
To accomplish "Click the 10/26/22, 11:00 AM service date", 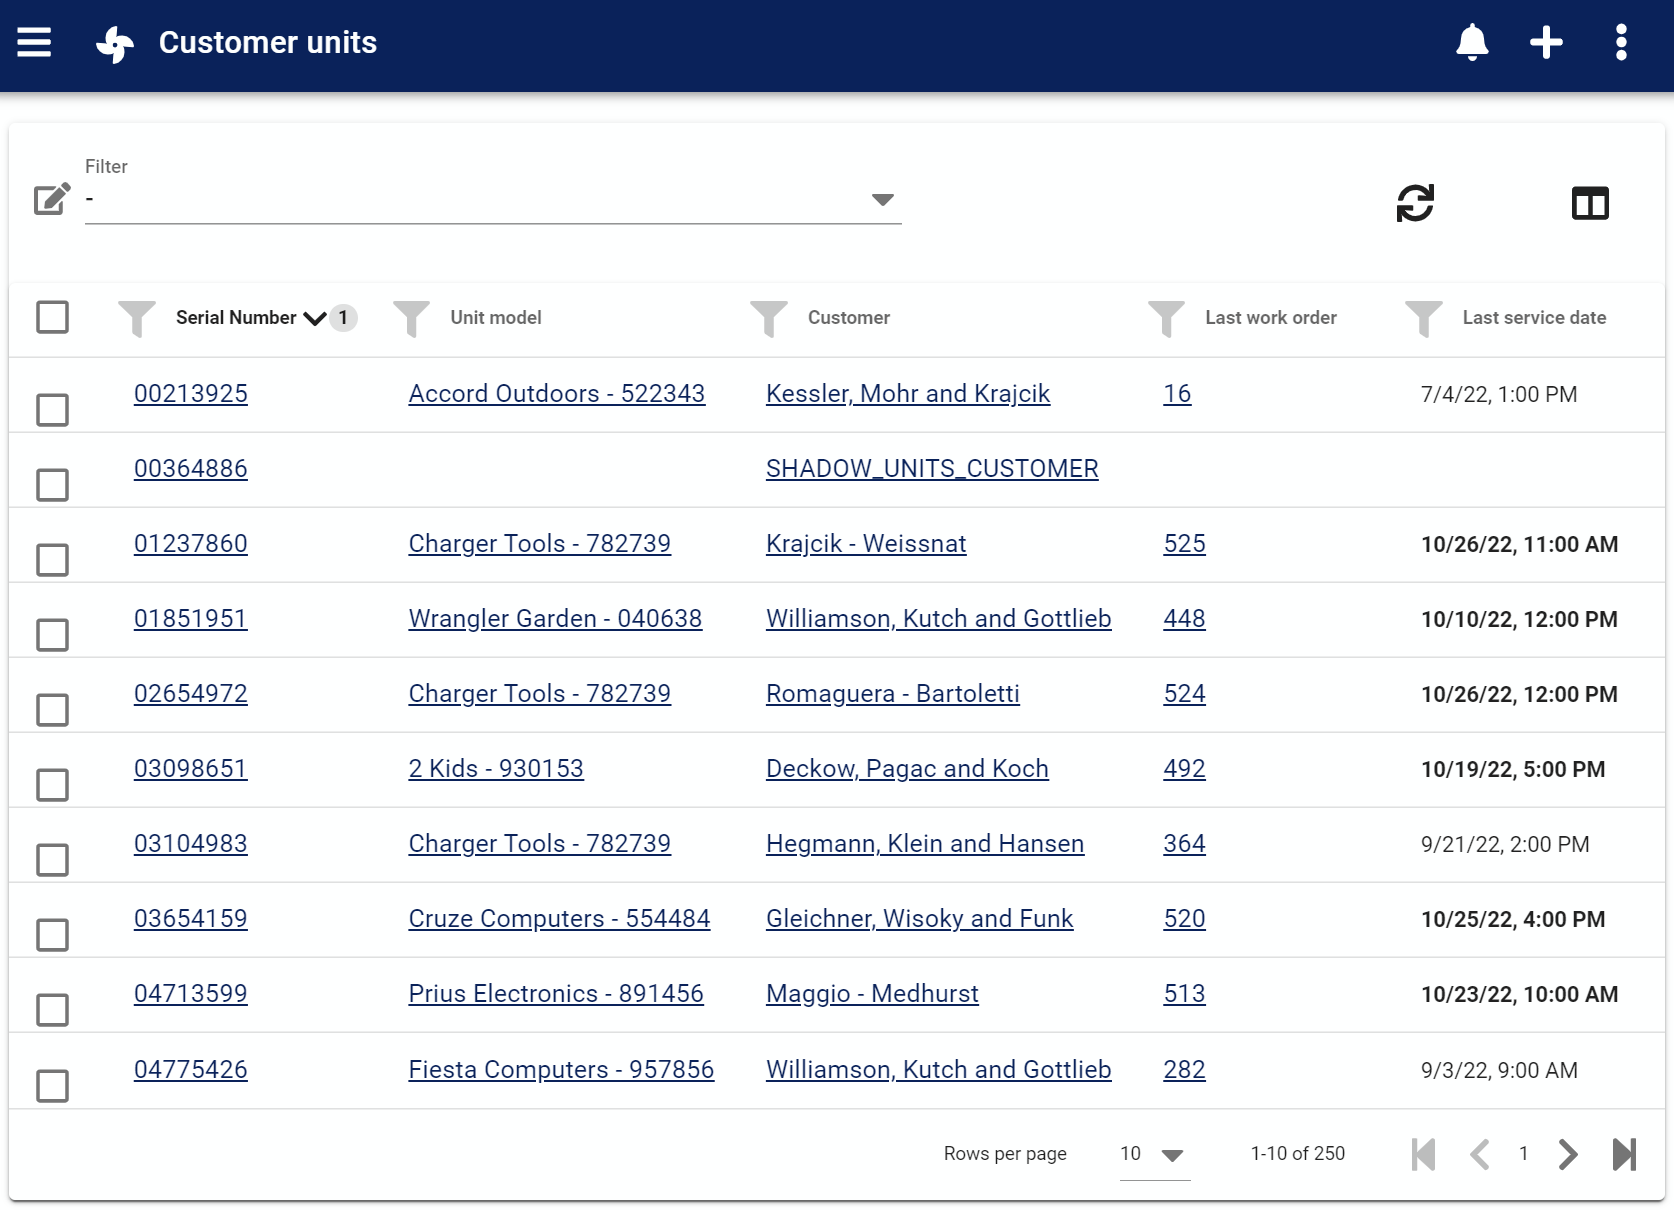I will [x=1519, y=544].
